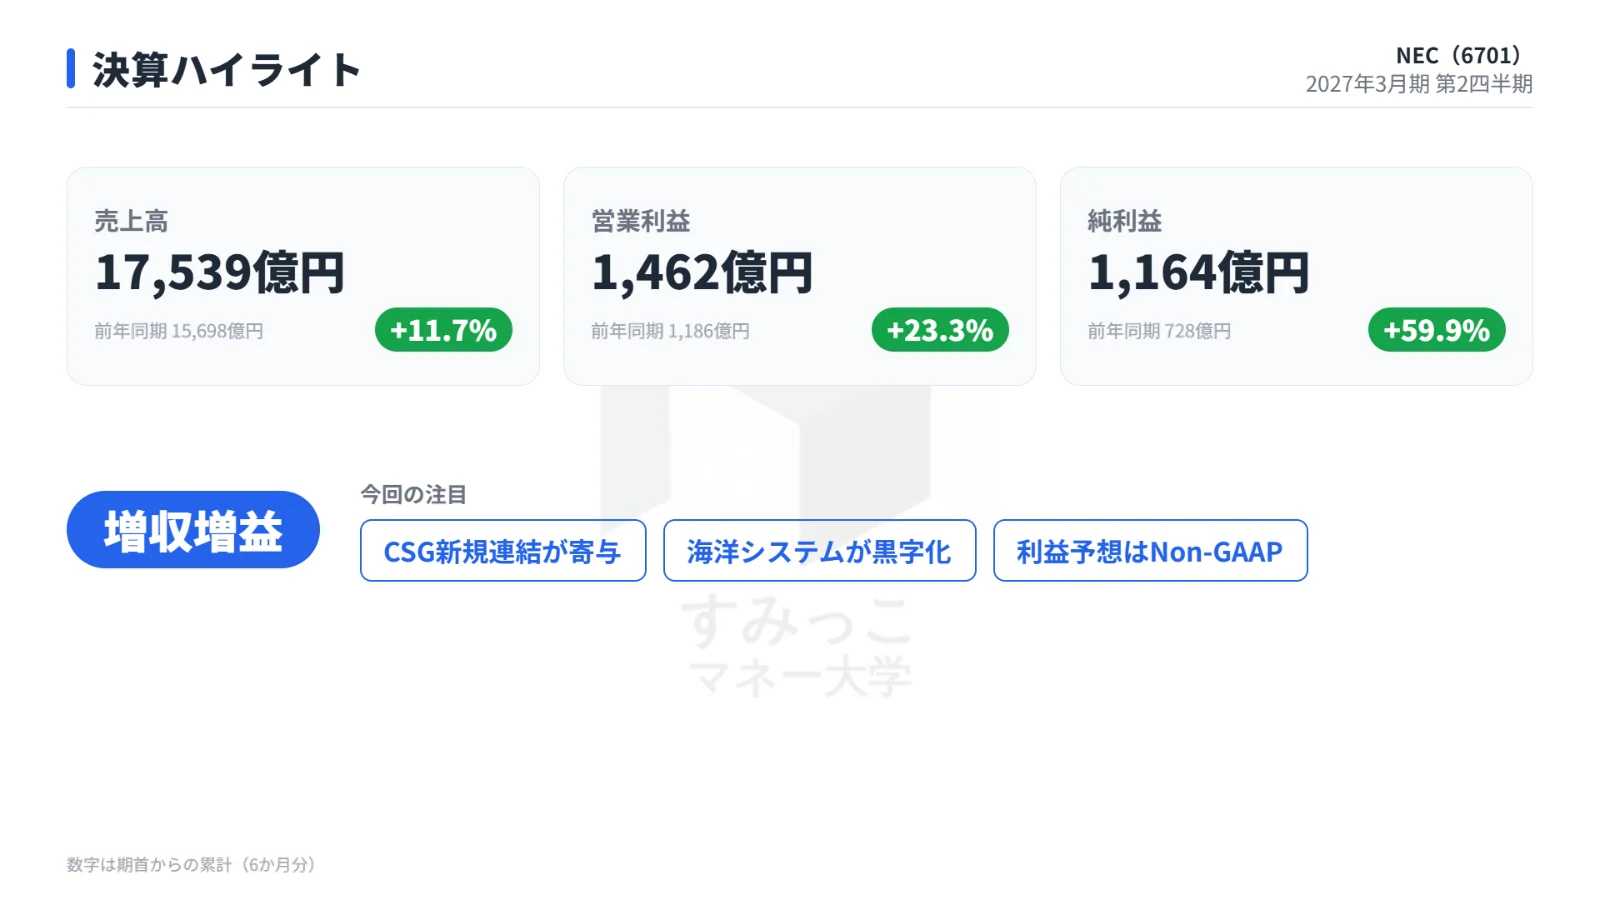The width and height of the screenshot is (1600, 900).
Task: Click the 17,539億円 sales figure
Action: [x=220, y=272]
